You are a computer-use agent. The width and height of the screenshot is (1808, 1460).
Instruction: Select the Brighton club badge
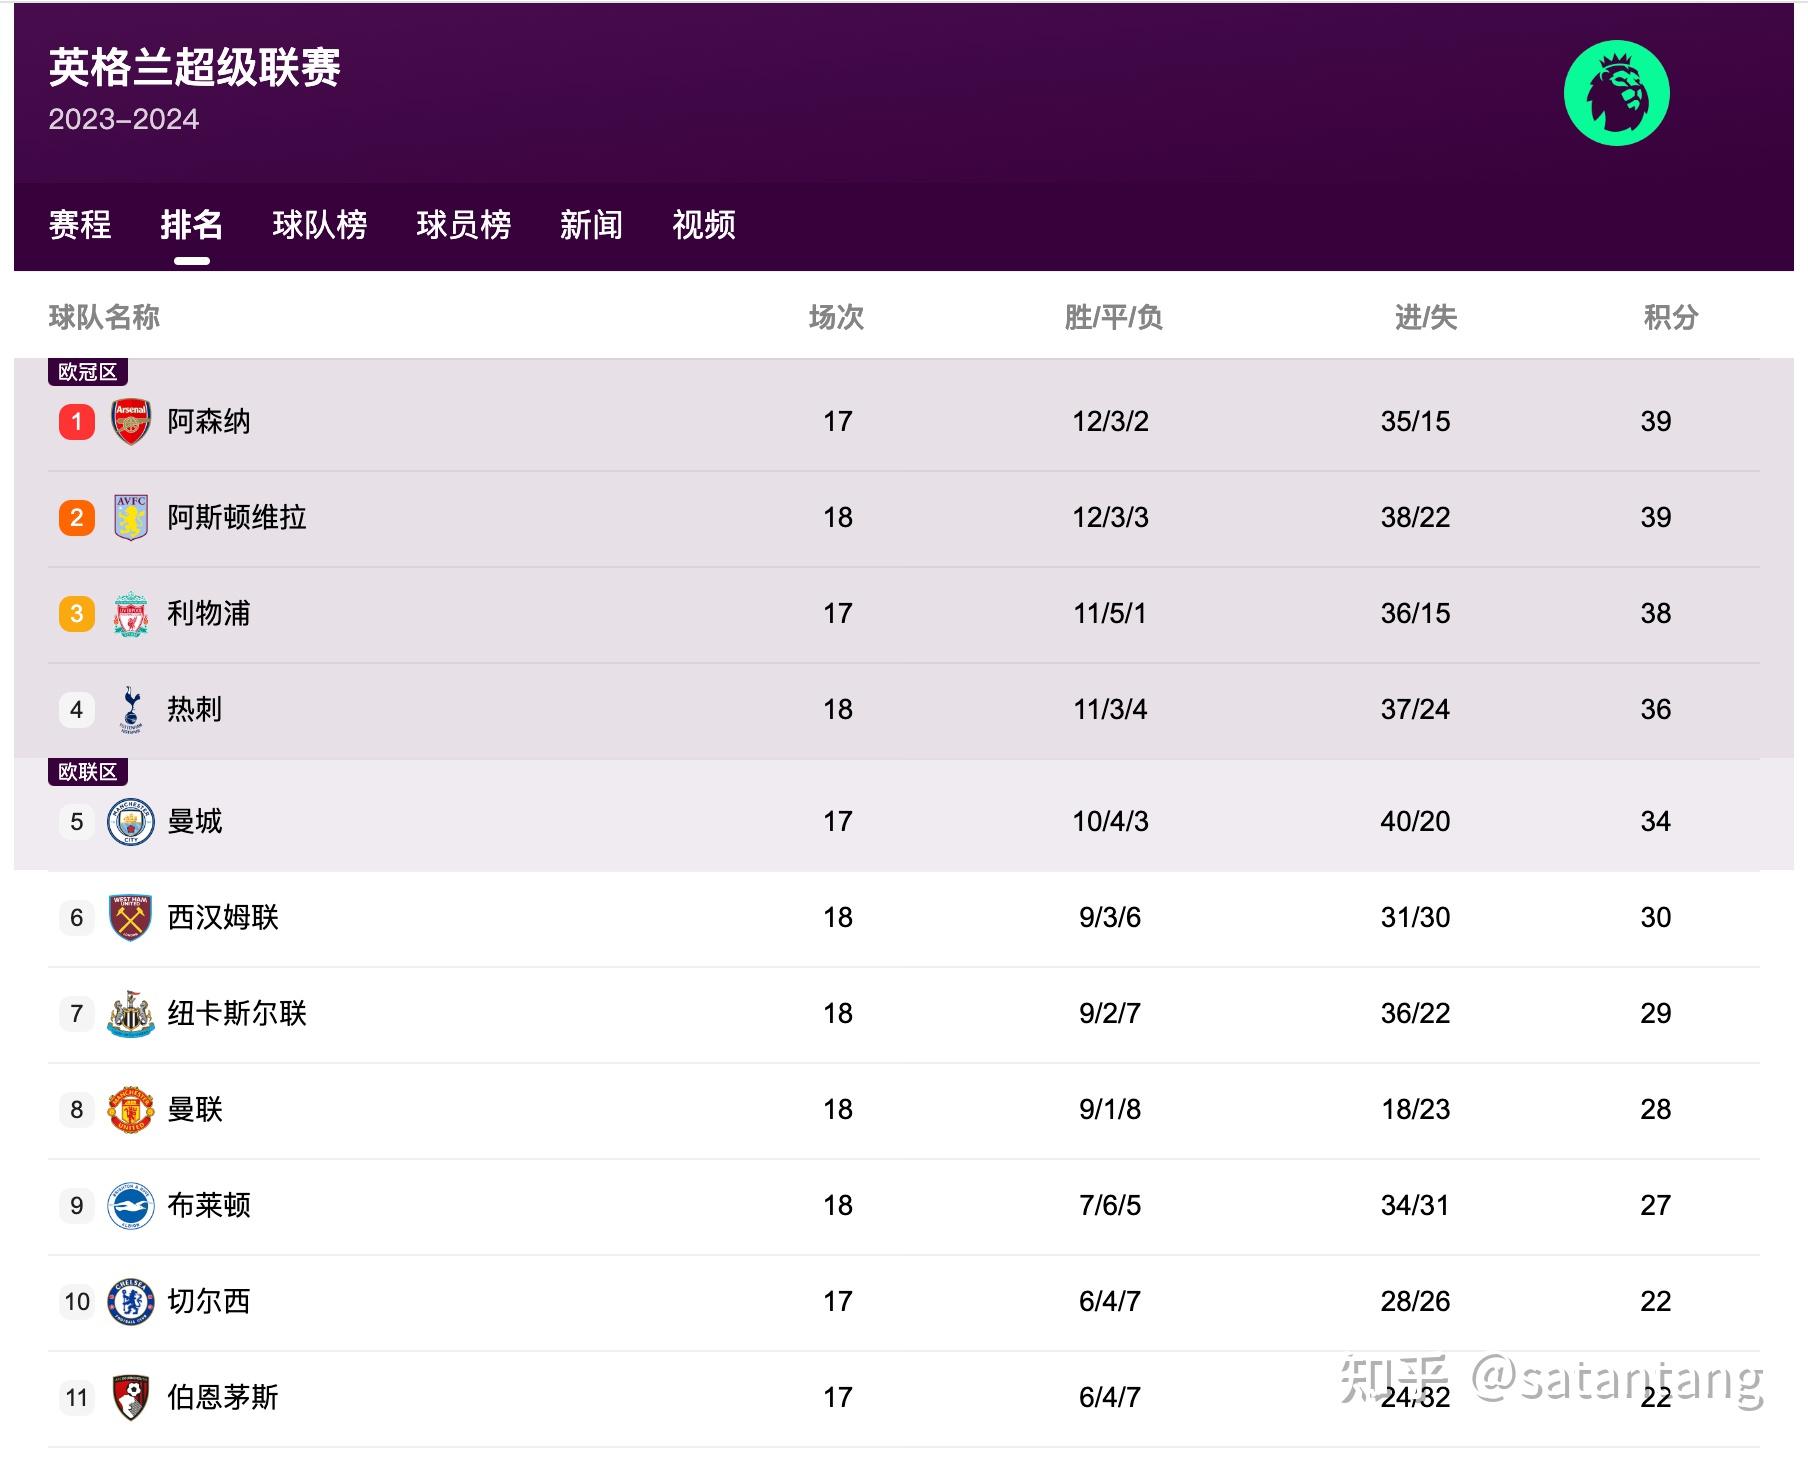pyautogui.click(x=129, y=1205)
